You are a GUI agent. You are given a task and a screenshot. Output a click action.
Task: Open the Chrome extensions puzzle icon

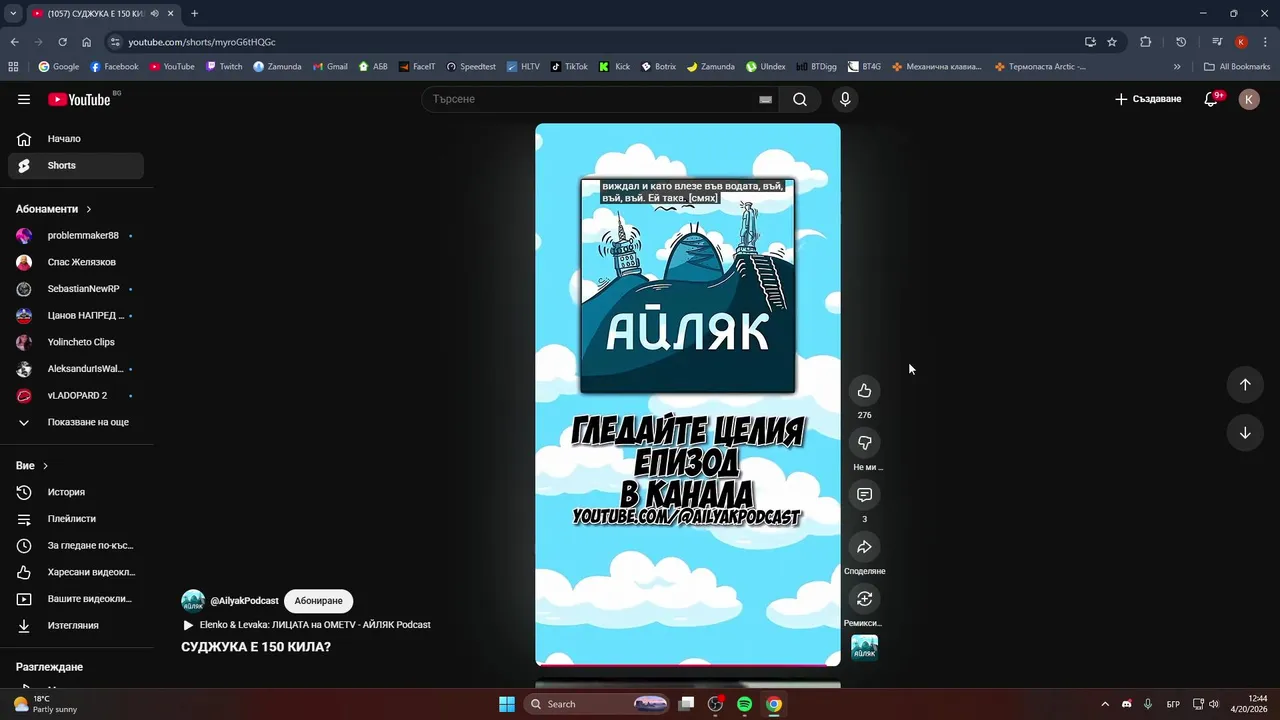coord(1146,42)
